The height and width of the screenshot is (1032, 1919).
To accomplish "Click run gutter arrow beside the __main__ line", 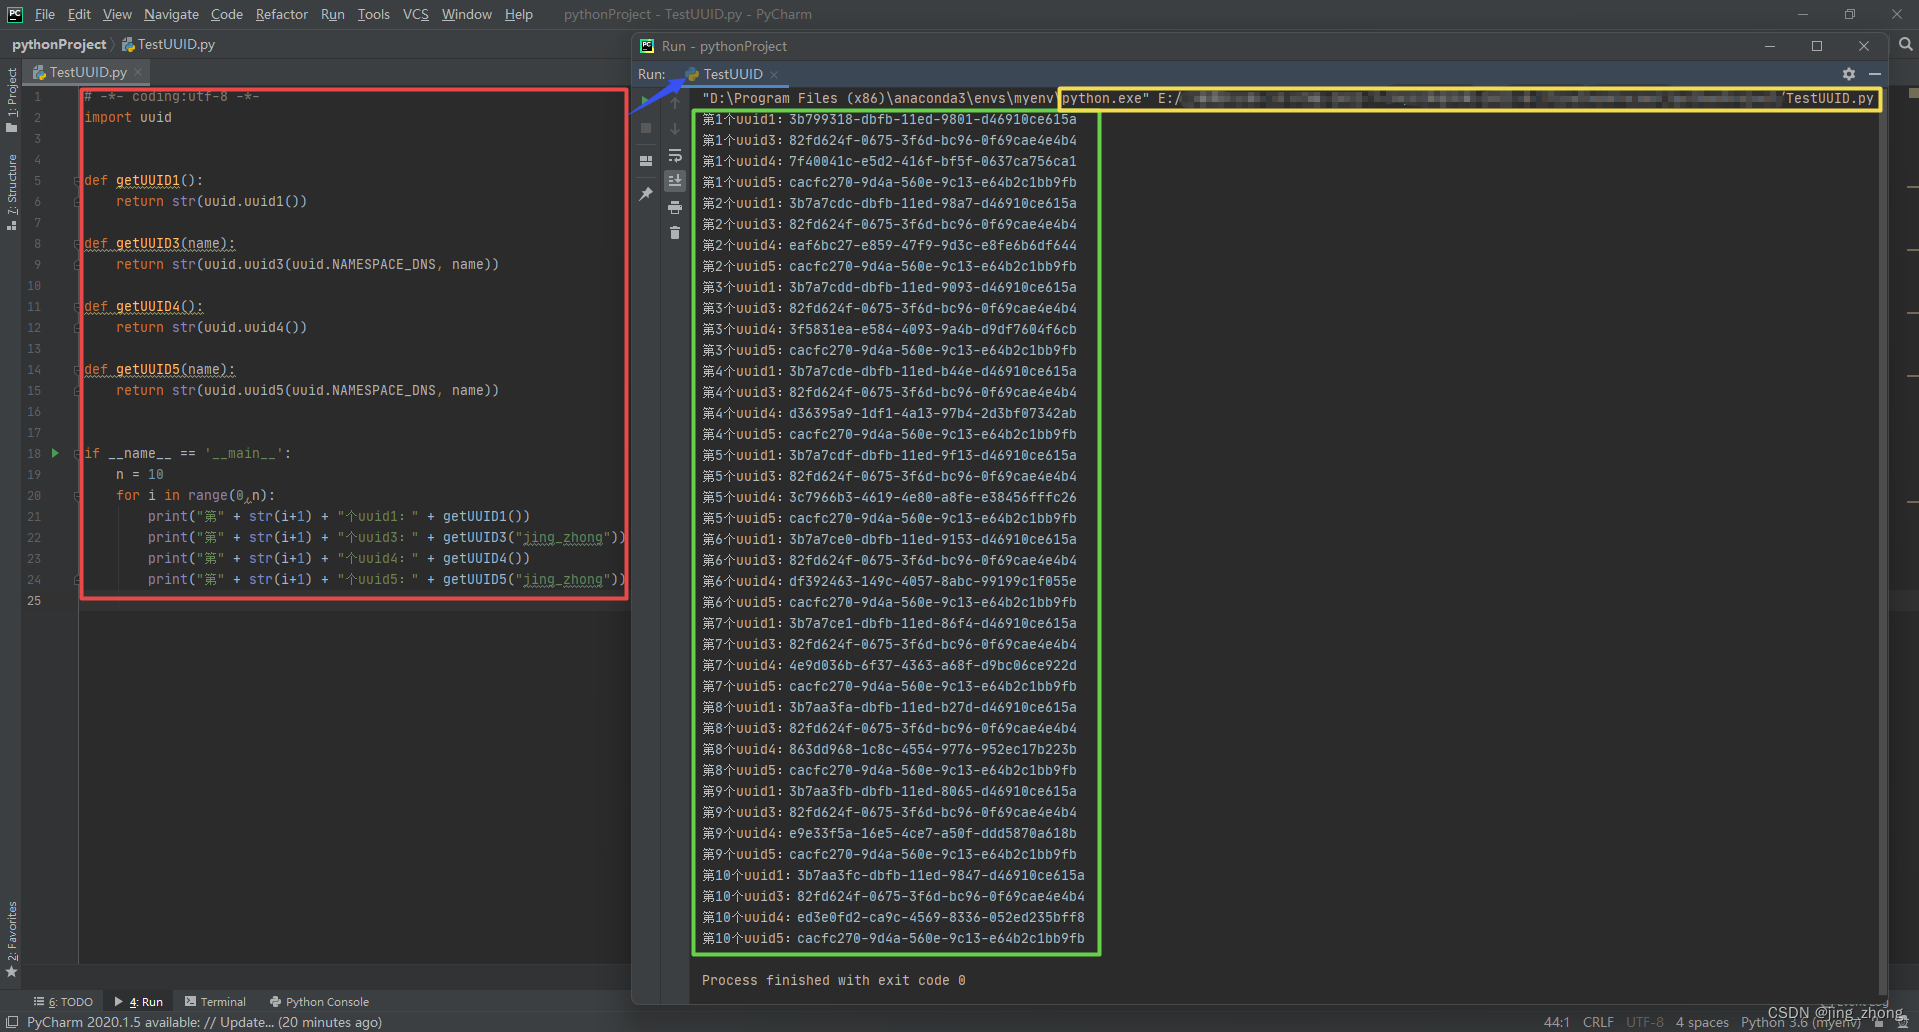I will click(x=56, y=453).
